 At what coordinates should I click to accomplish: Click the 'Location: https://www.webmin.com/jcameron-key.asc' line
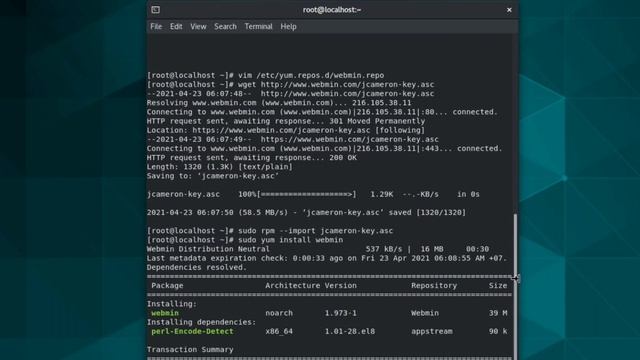[x=286, y=130]
